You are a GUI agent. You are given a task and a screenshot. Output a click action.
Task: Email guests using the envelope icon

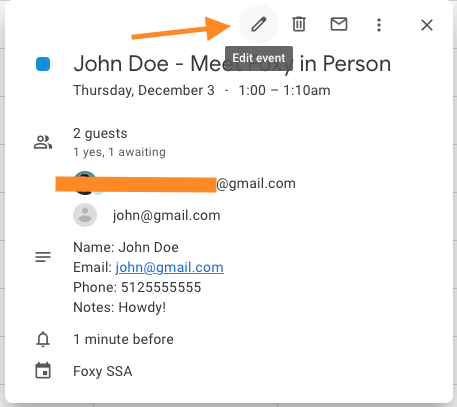[x=339, y=24]
